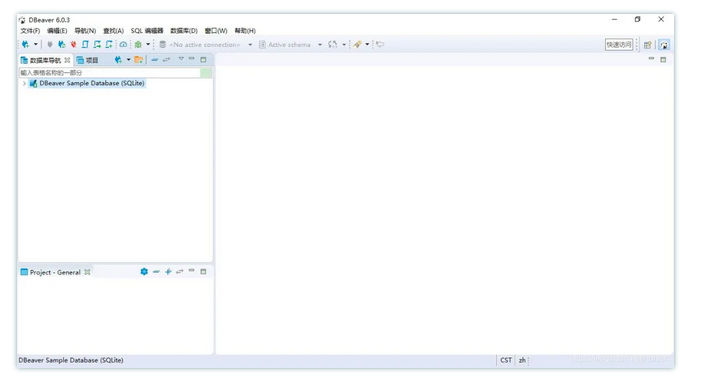Toggle link with editor in Project panel
The height and width of the screenshot is (392, 714).
coord(179,272)
